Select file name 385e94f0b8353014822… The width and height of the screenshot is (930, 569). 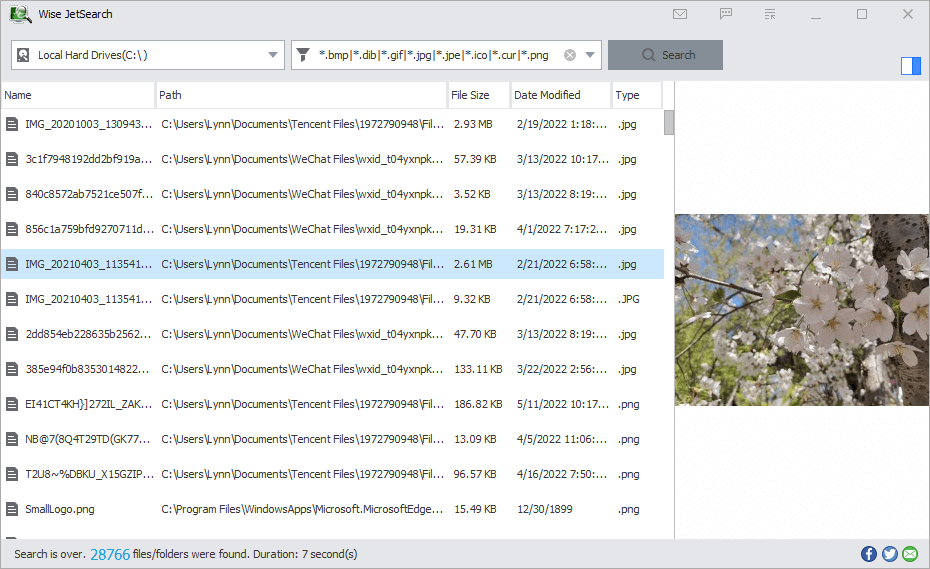(x=88, y=369)
